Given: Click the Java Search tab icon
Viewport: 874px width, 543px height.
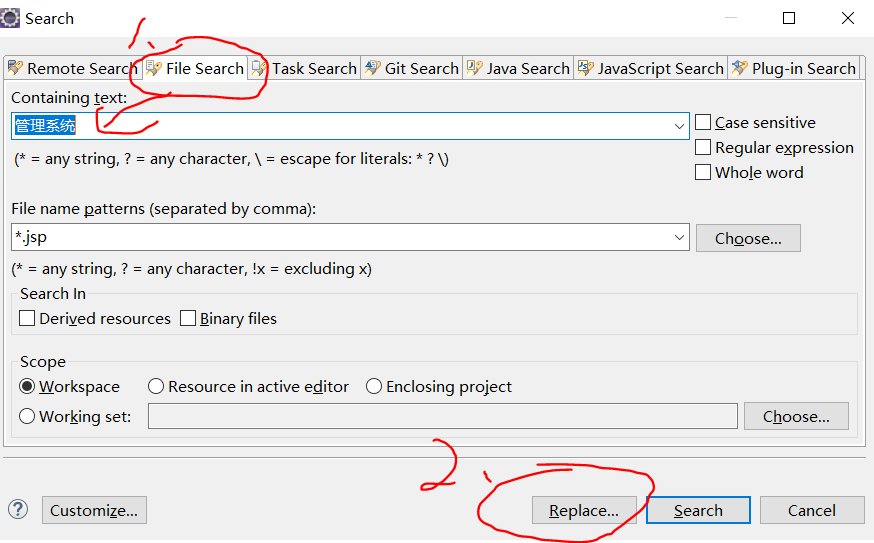Looking at the screenshot, I should pyautogui.click(x=474, y=68).
